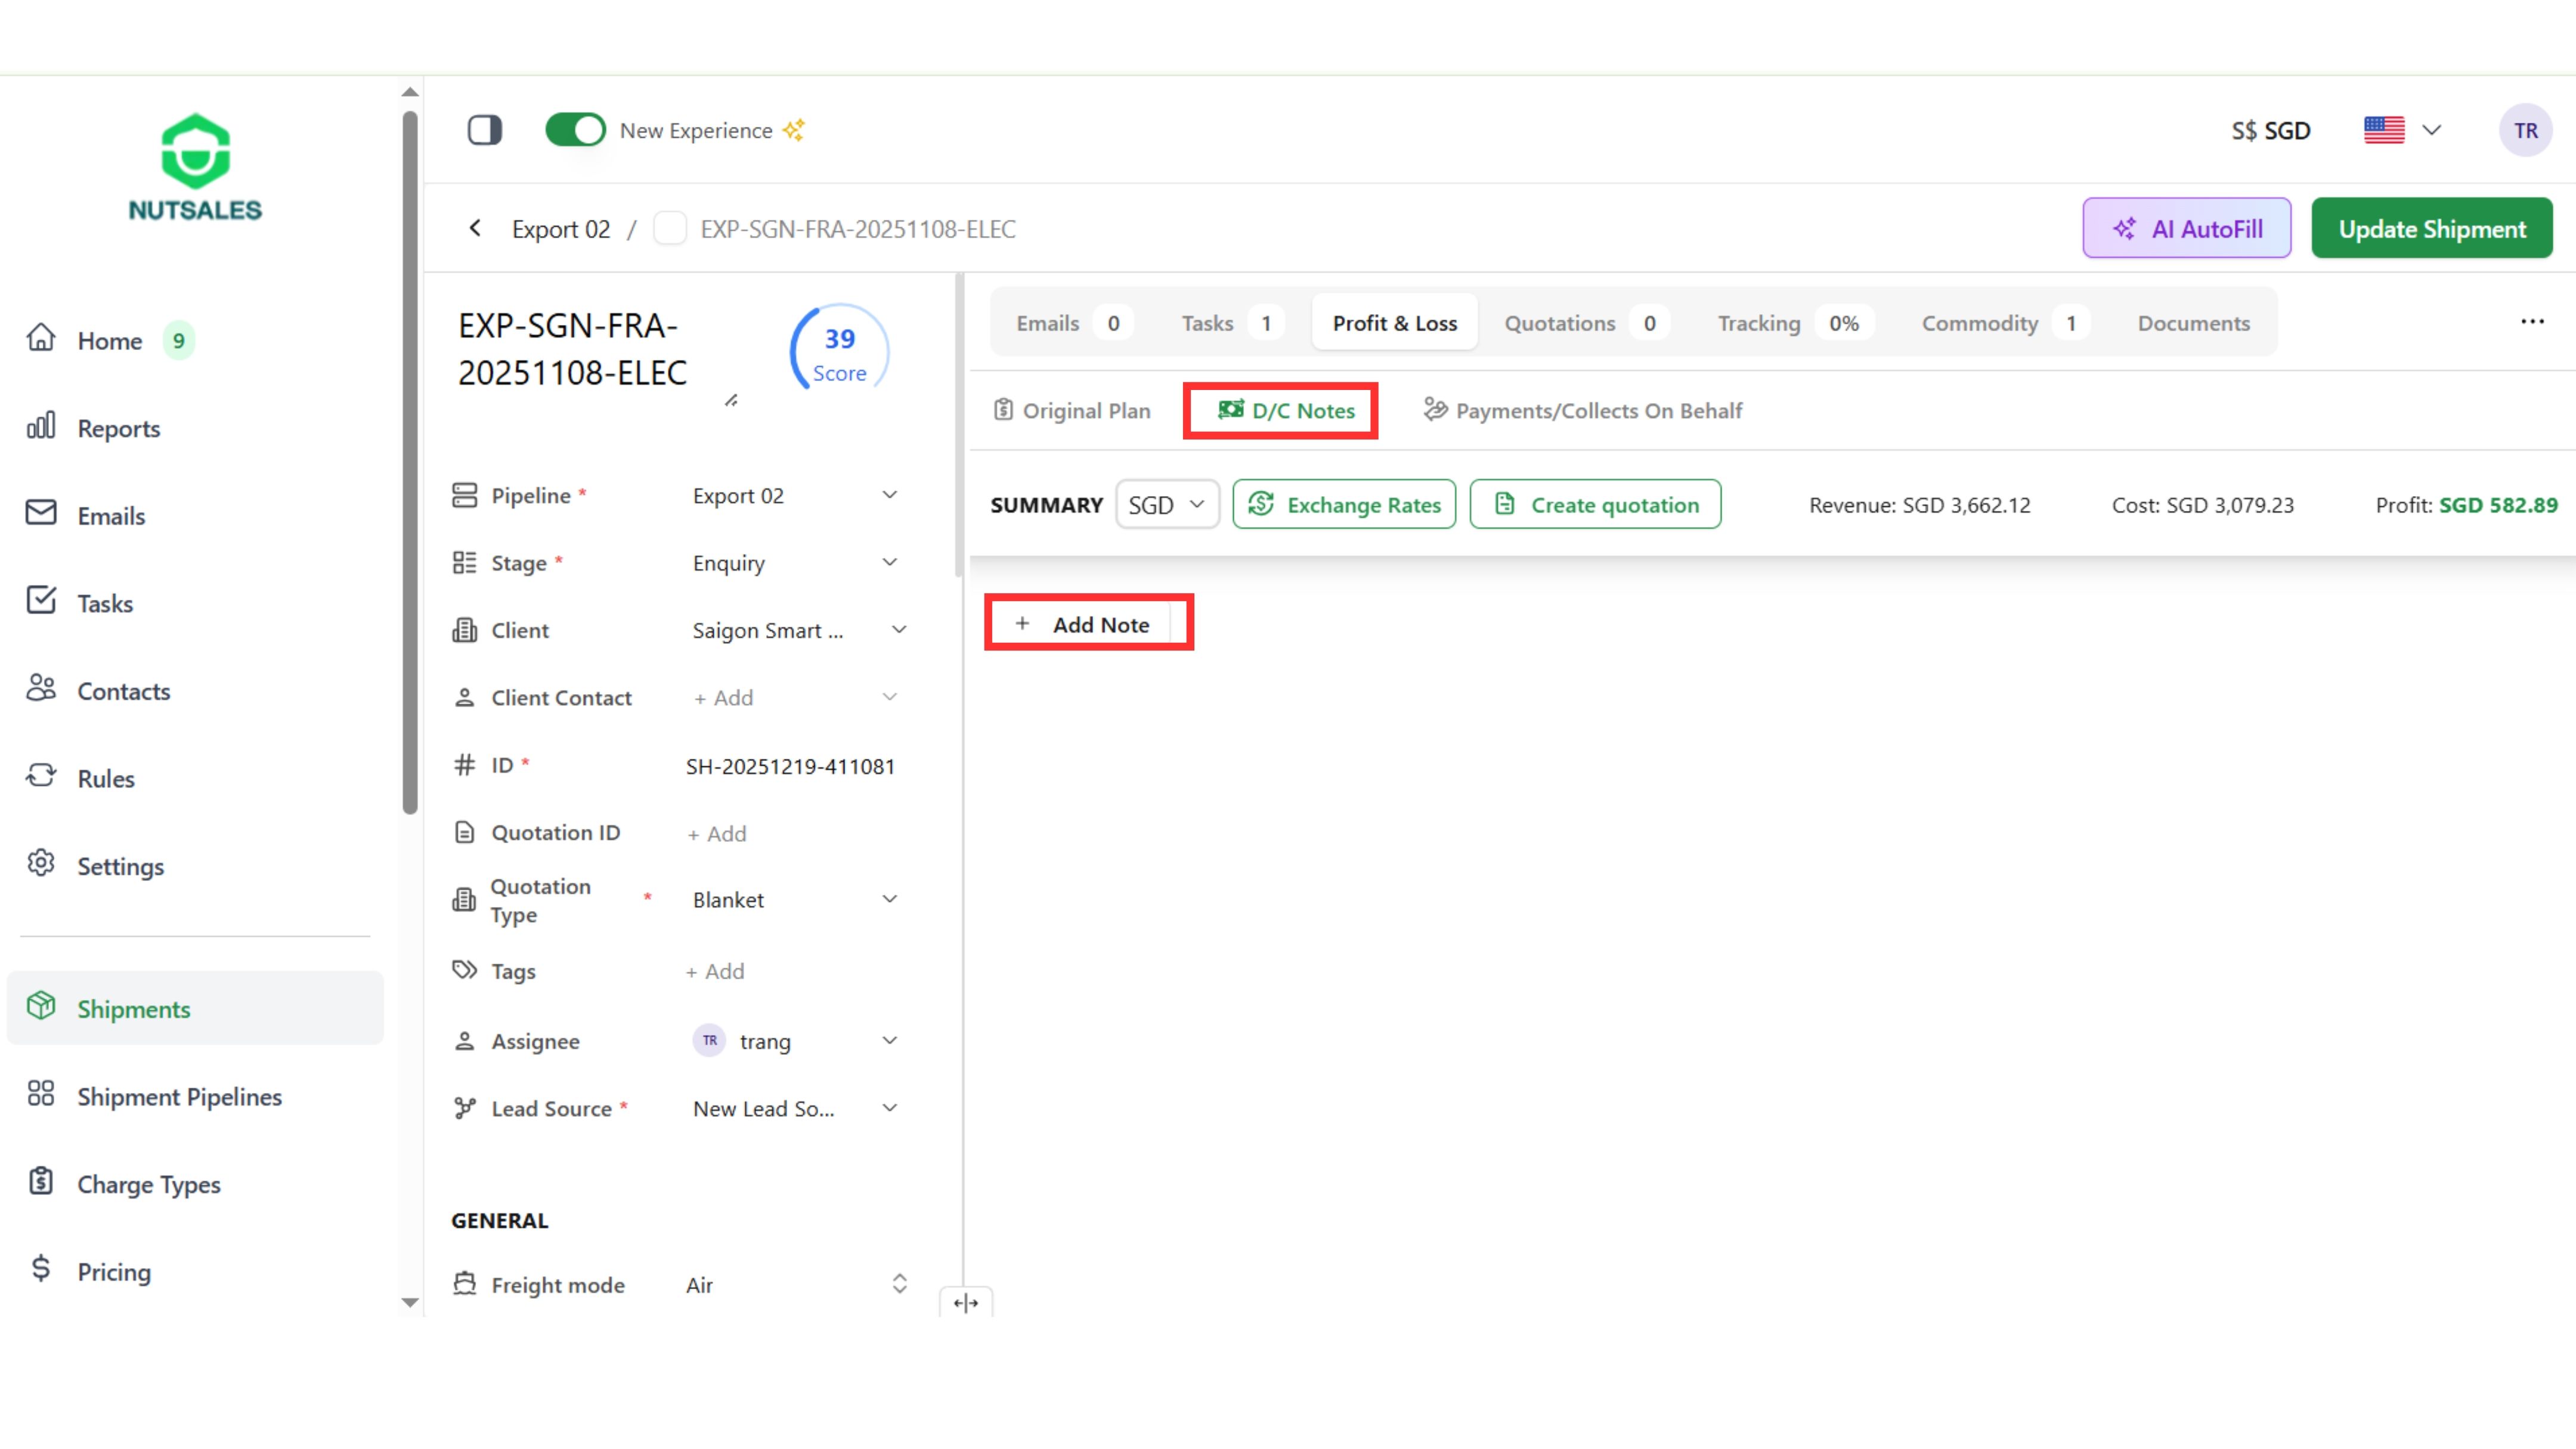Click the TR user avatar
The width and height of the screenshot is (2576, 1449).
[2525, 130]
